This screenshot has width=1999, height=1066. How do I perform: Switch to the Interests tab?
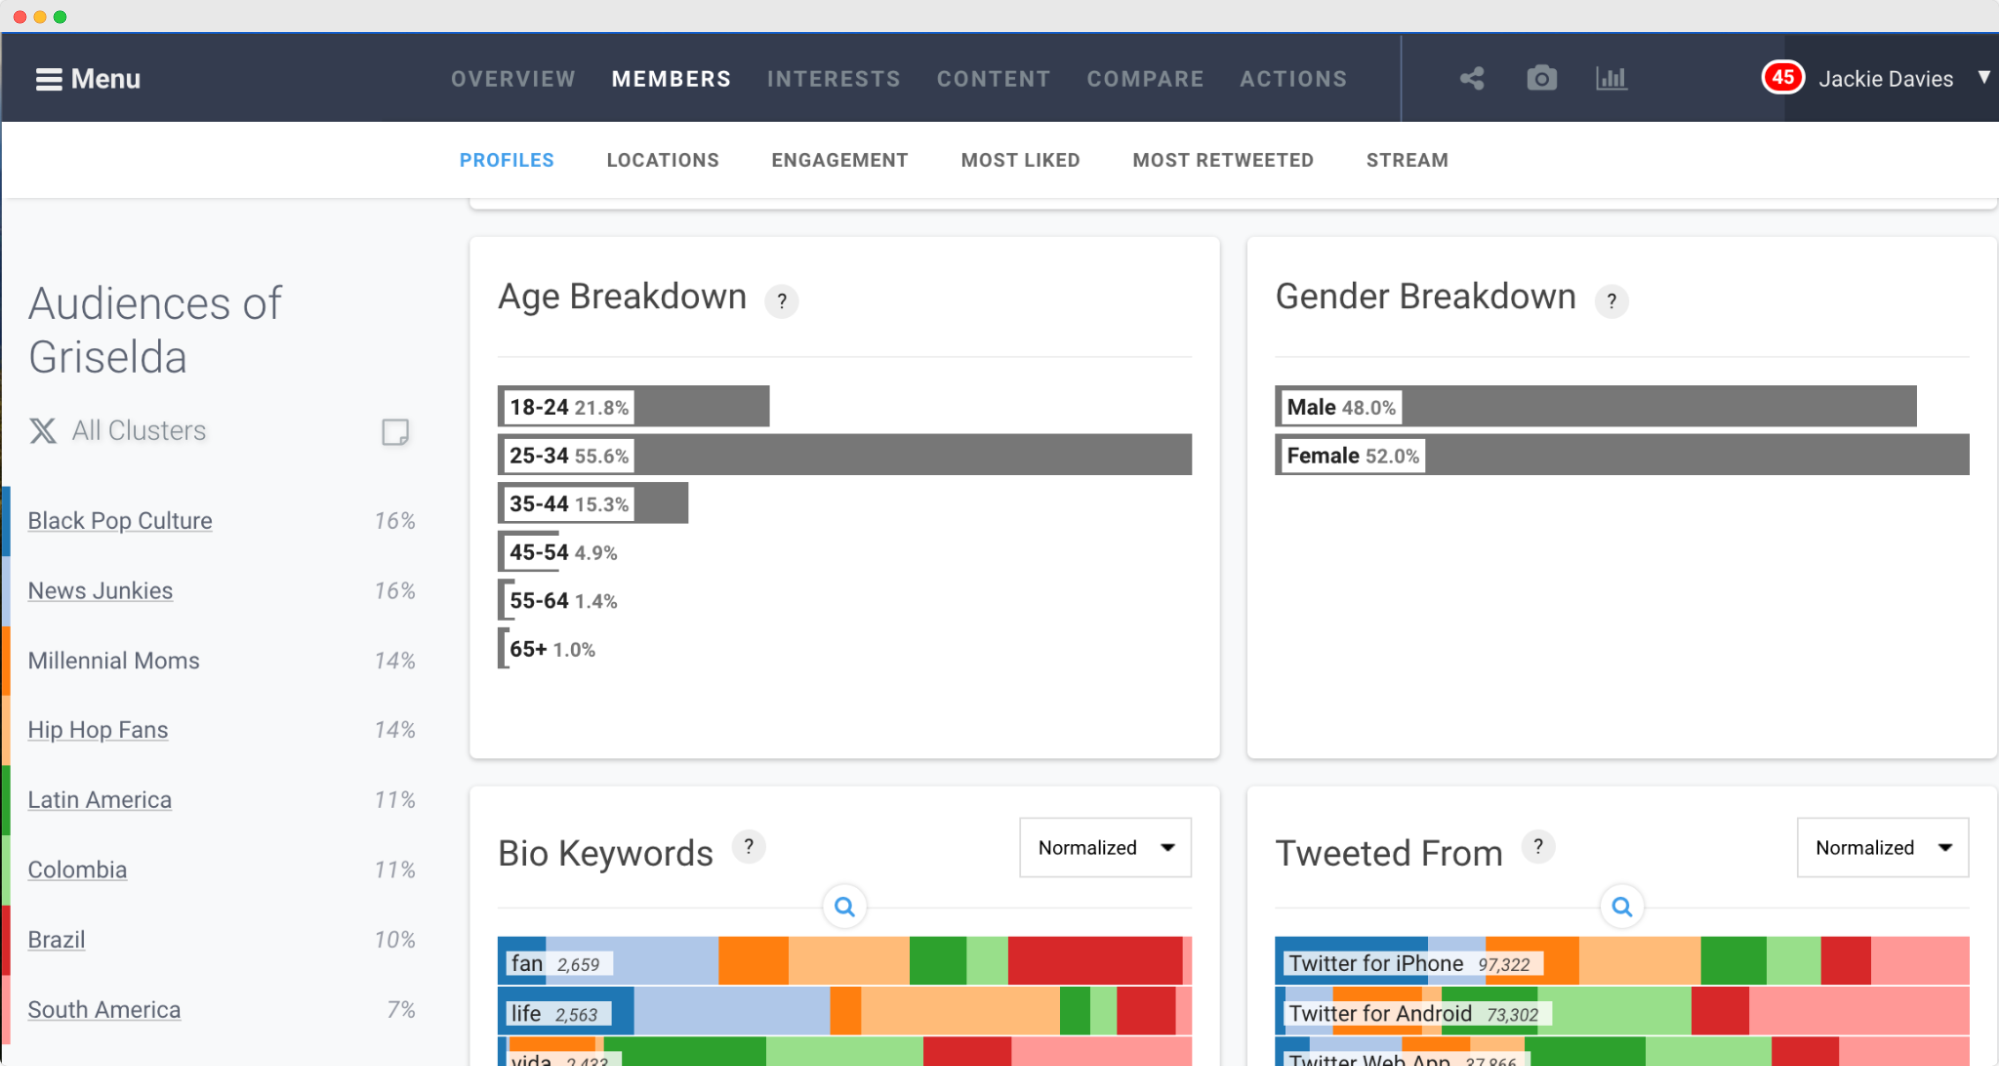tap(833, 79)
